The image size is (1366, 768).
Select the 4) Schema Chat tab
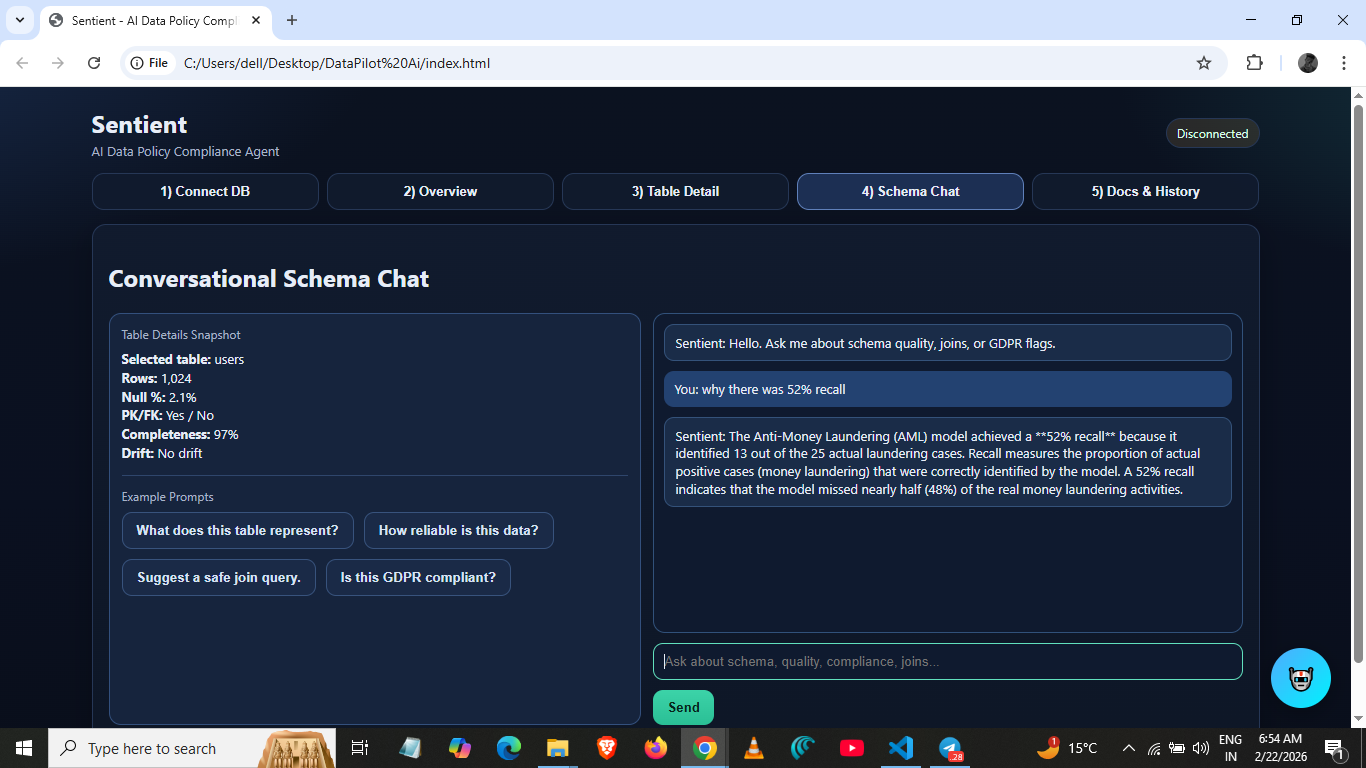[910, 191]
